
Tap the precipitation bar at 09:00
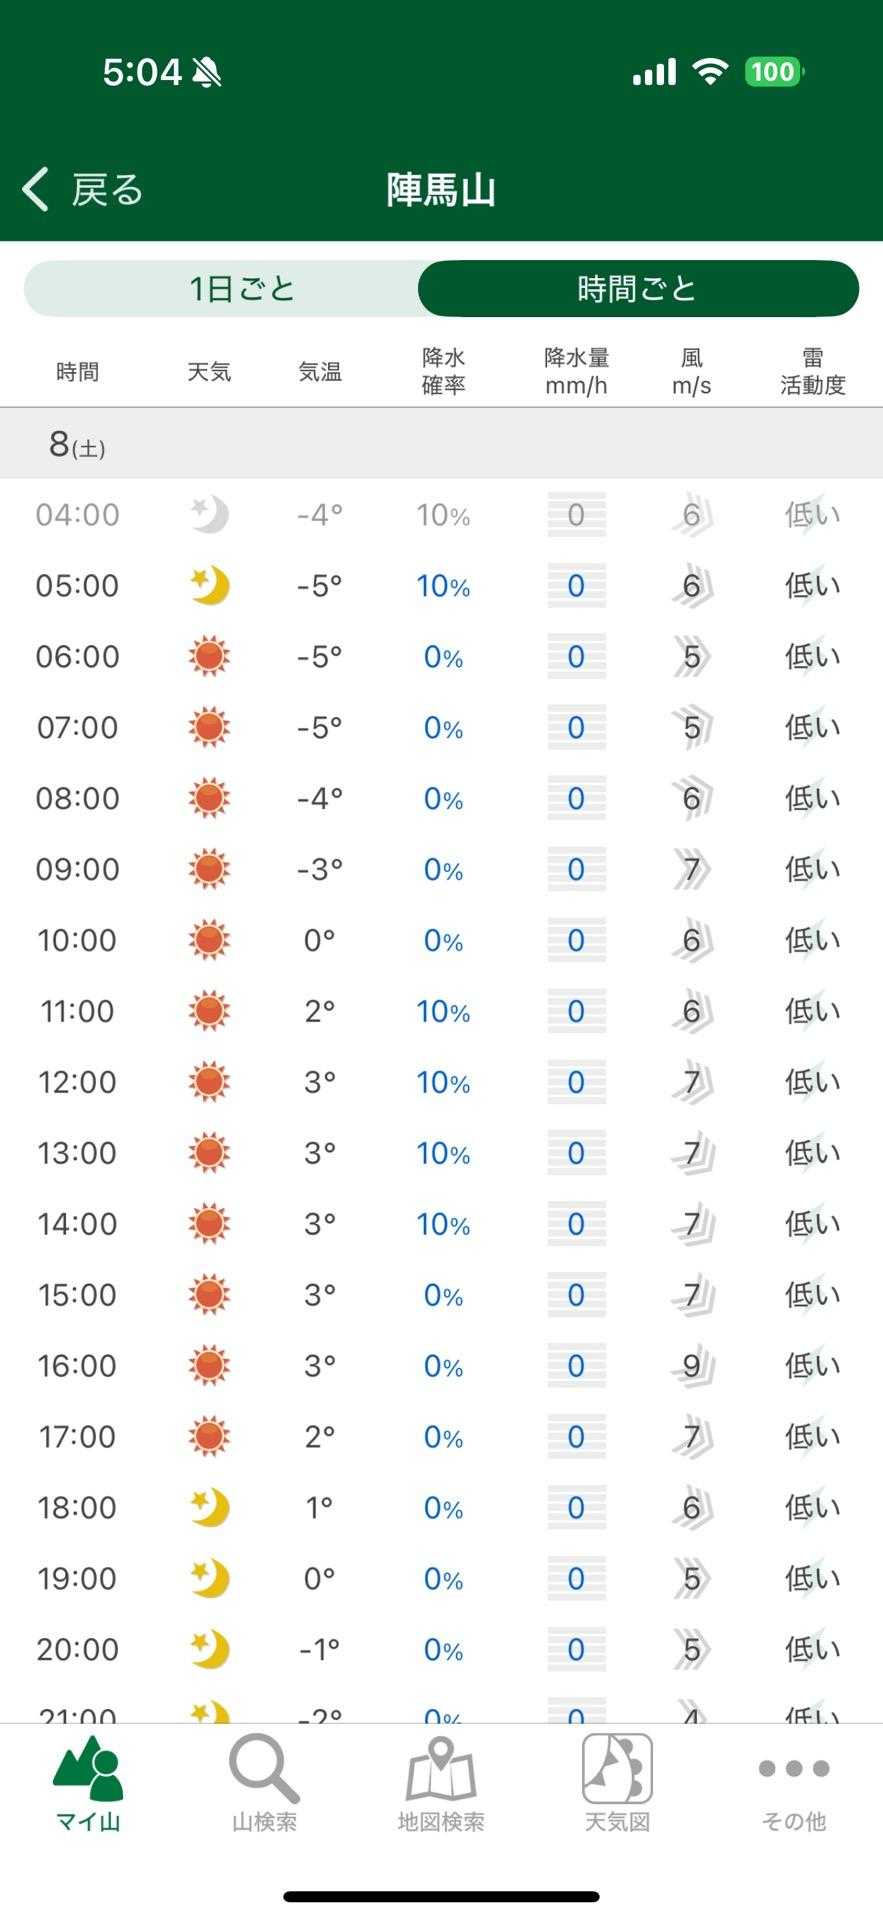click(x=576, y=870)
